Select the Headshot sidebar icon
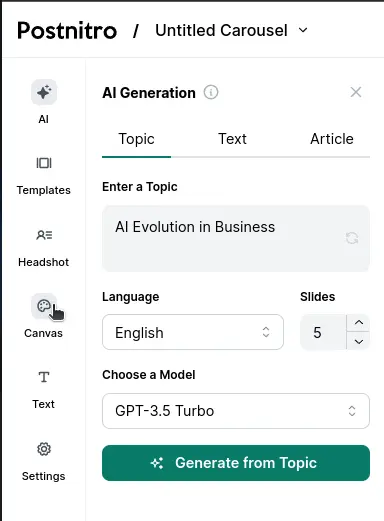This screenshot has height=521, width=384. (44, 235)
